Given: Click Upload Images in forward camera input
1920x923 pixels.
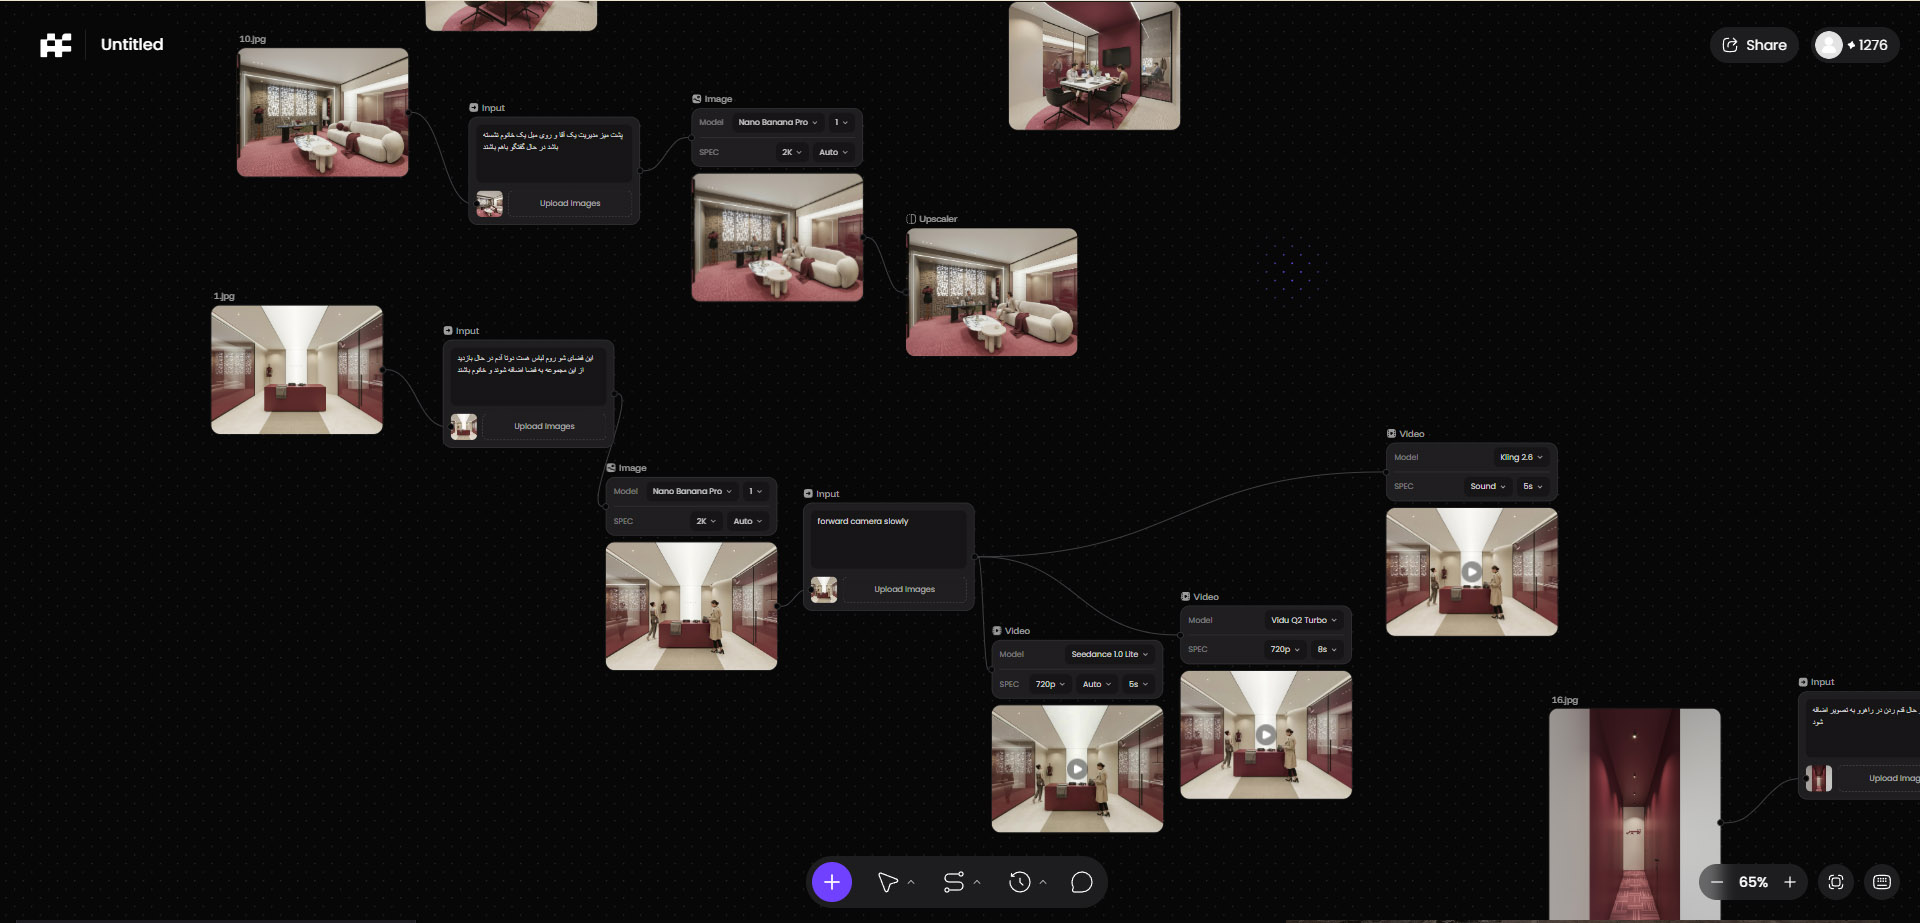Looking at the screenshot, I should pyautogui.click(x=904, y=589).
